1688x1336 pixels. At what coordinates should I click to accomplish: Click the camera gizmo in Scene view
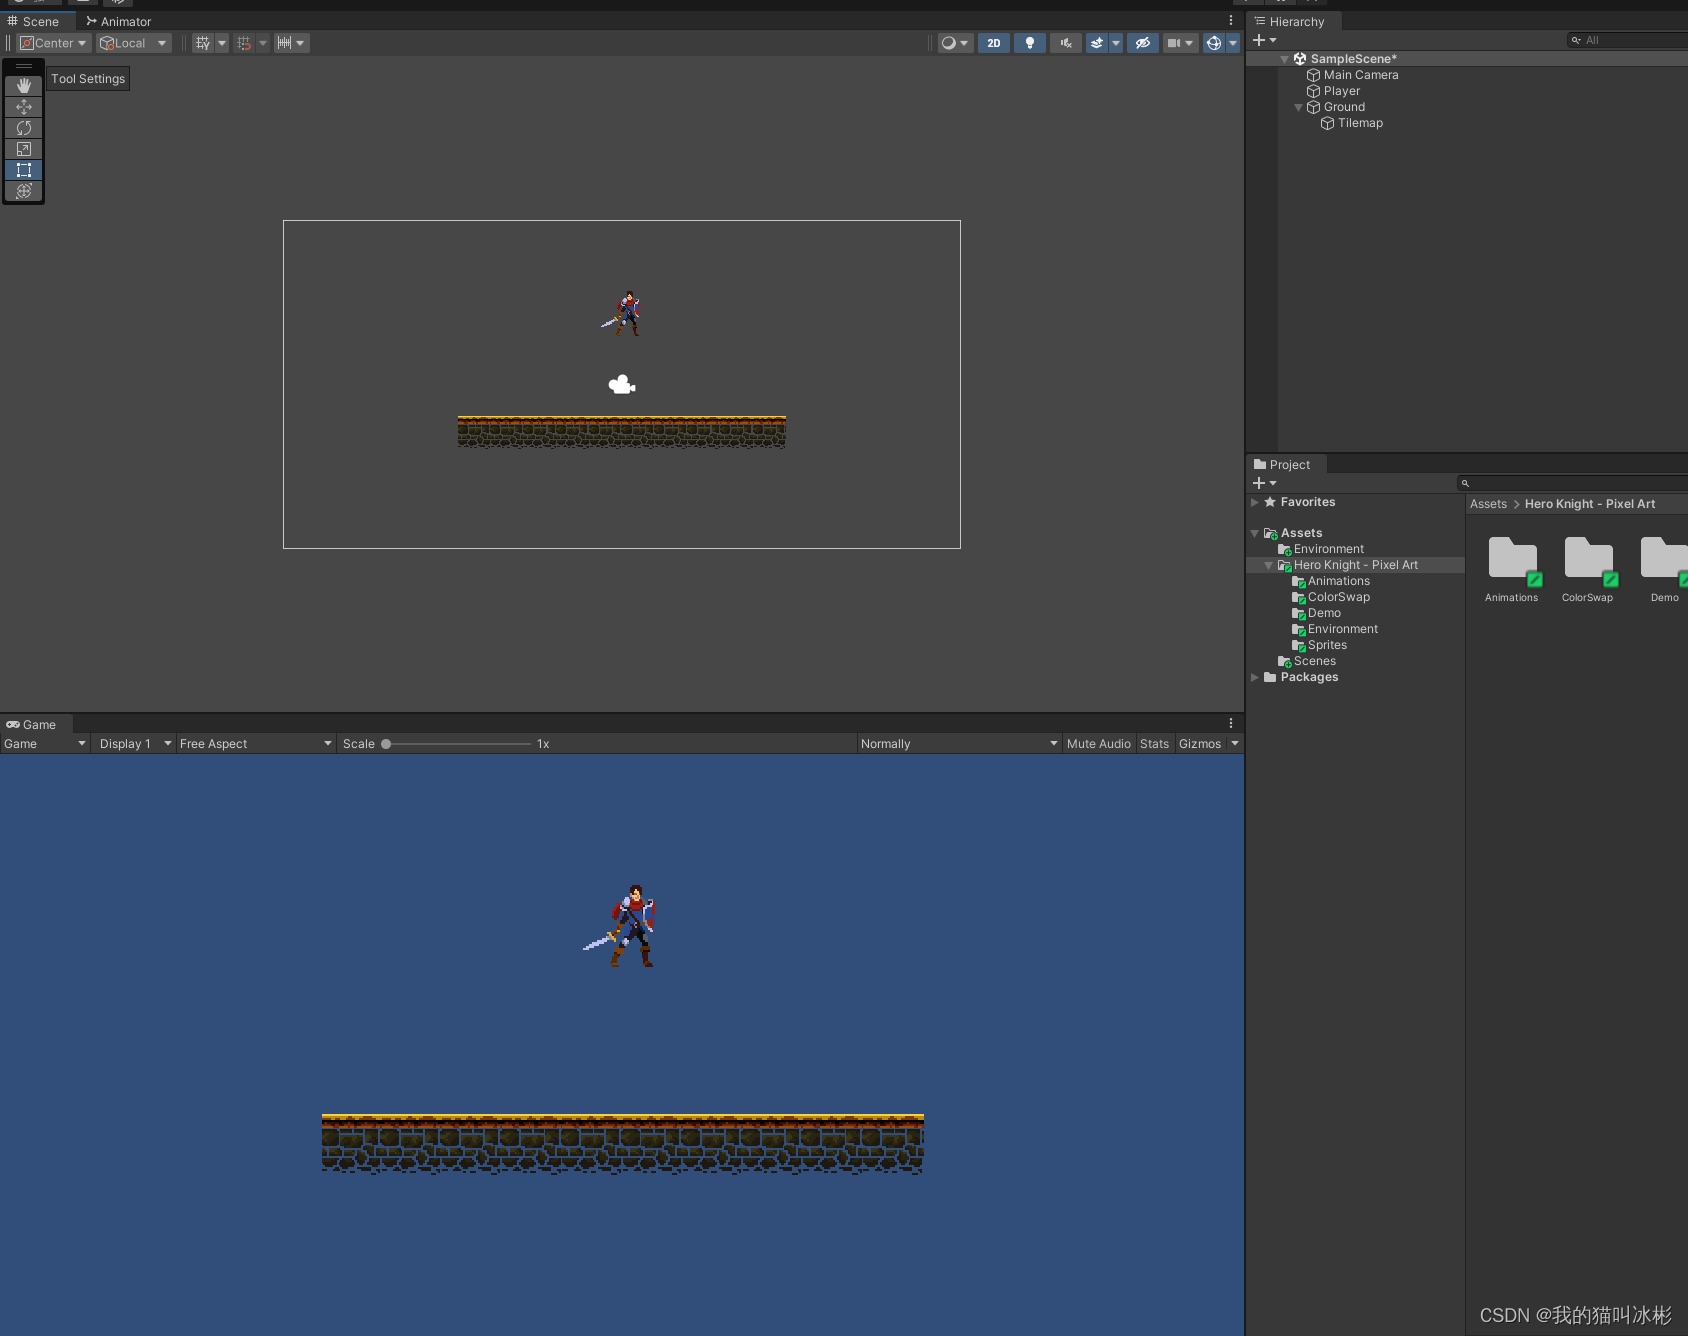tap(622, 384)
